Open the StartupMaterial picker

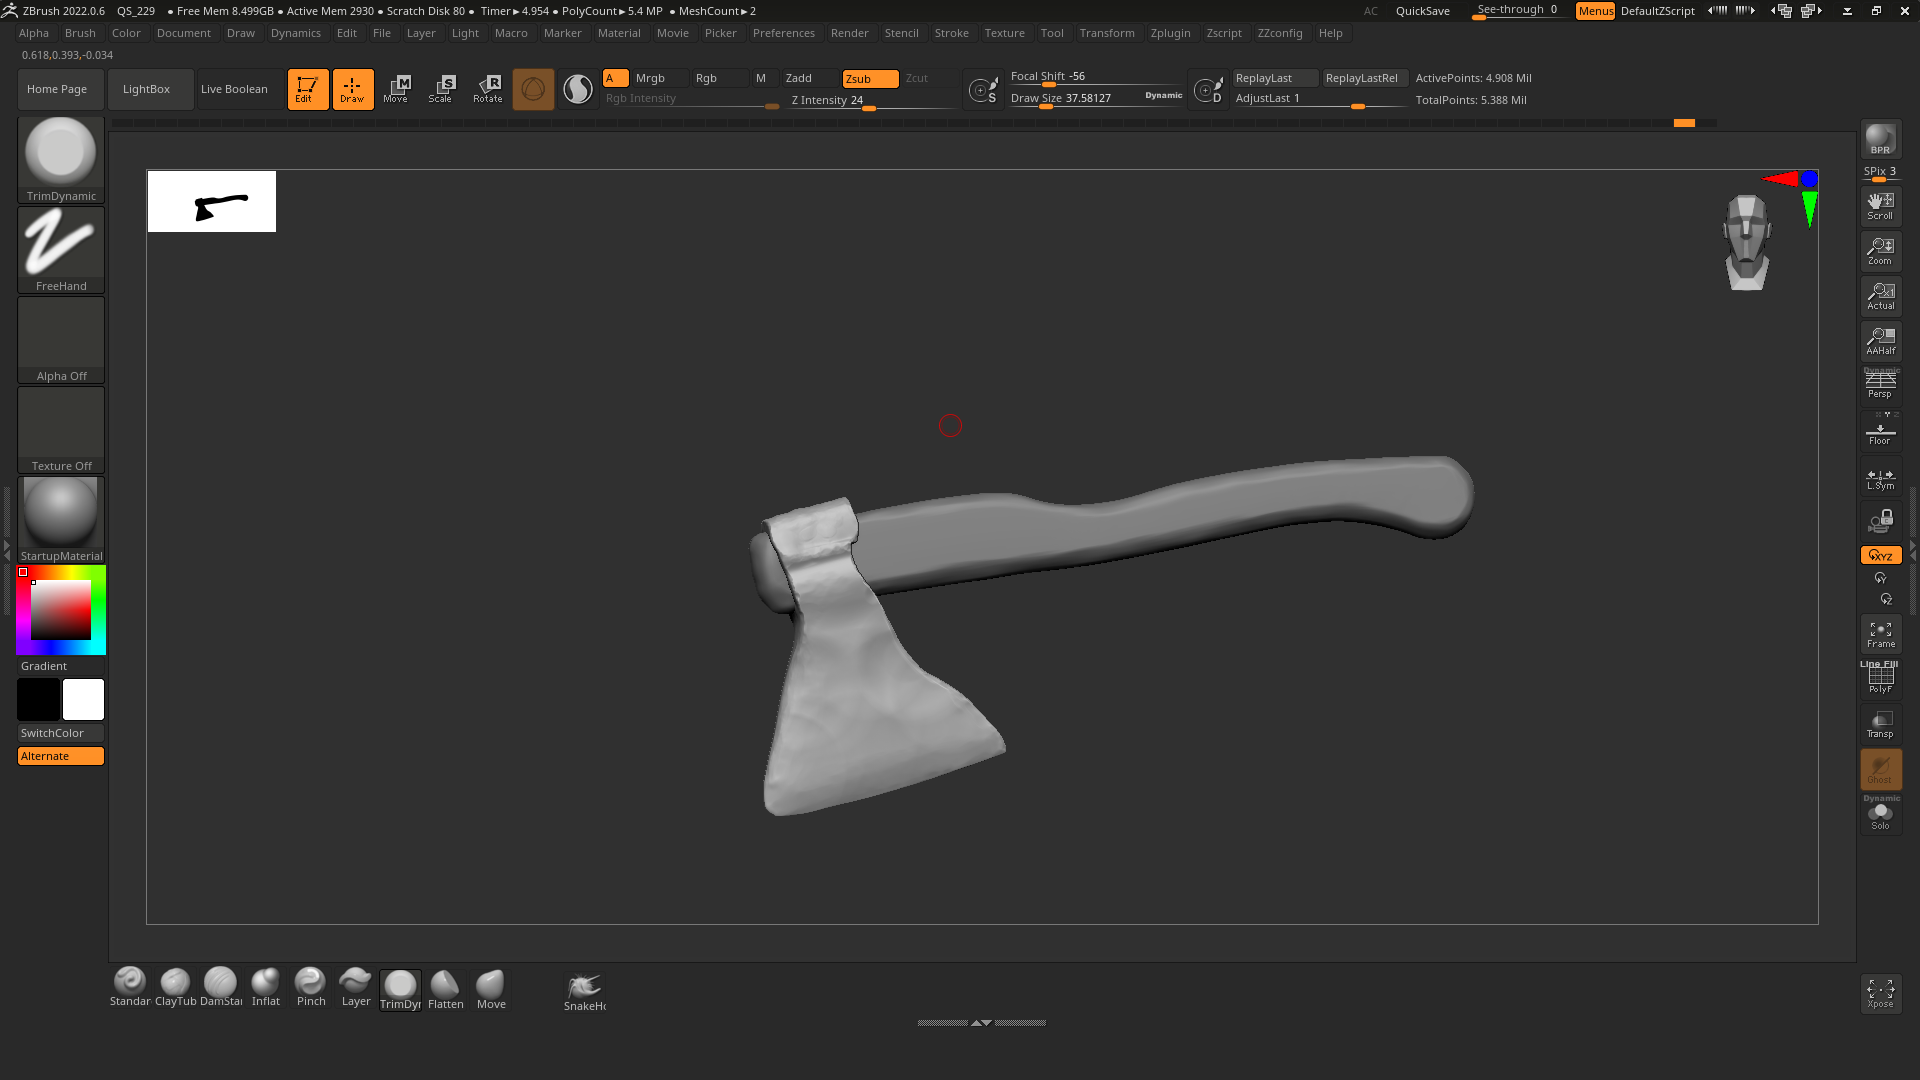point(61,520)
